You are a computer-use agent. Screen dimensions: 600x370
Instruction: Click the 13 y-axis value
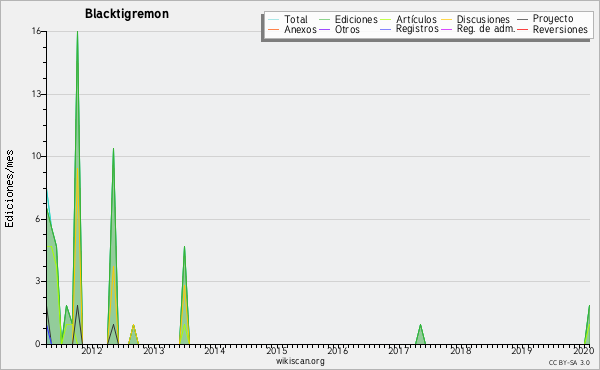[x=36, y=94]
